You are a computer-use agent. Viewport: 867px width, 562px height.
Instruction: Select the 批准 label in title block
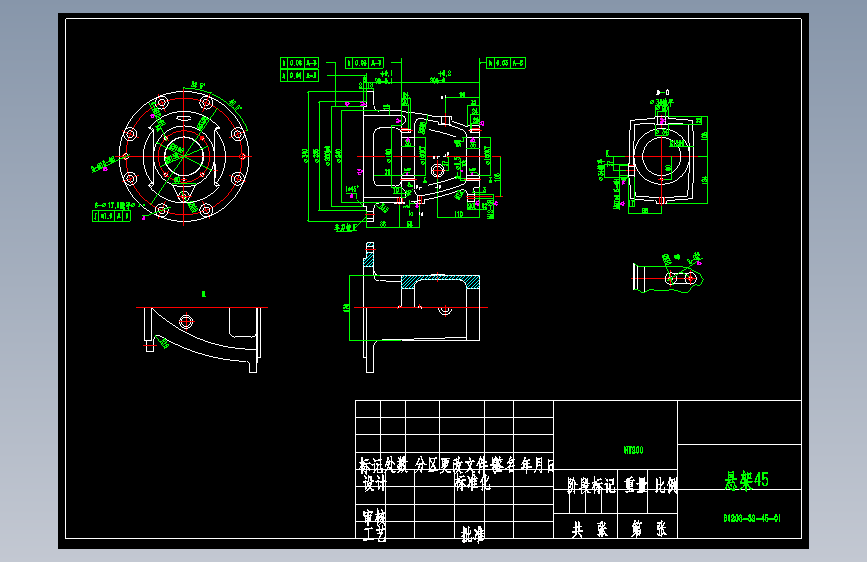pyautogui.click(x=473, y=534)
